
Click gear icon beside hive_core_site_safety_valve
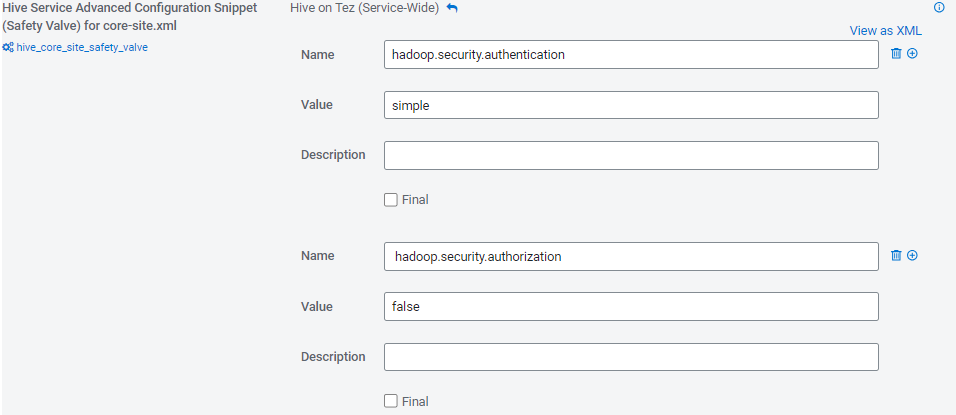(x=8, y=47)
